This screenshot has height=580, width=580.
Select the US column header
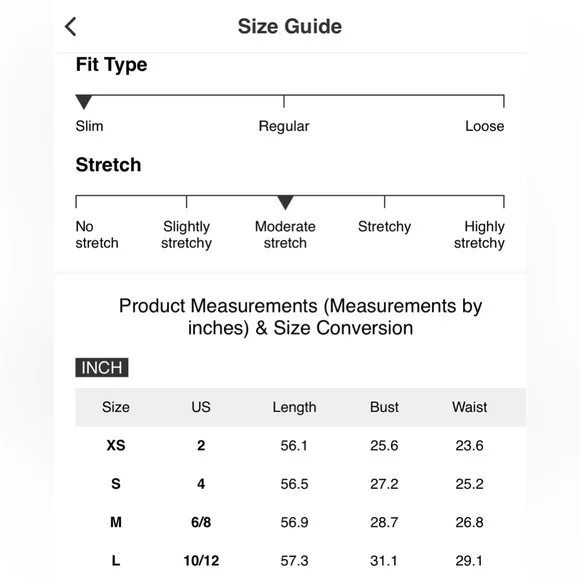point(201,407)
